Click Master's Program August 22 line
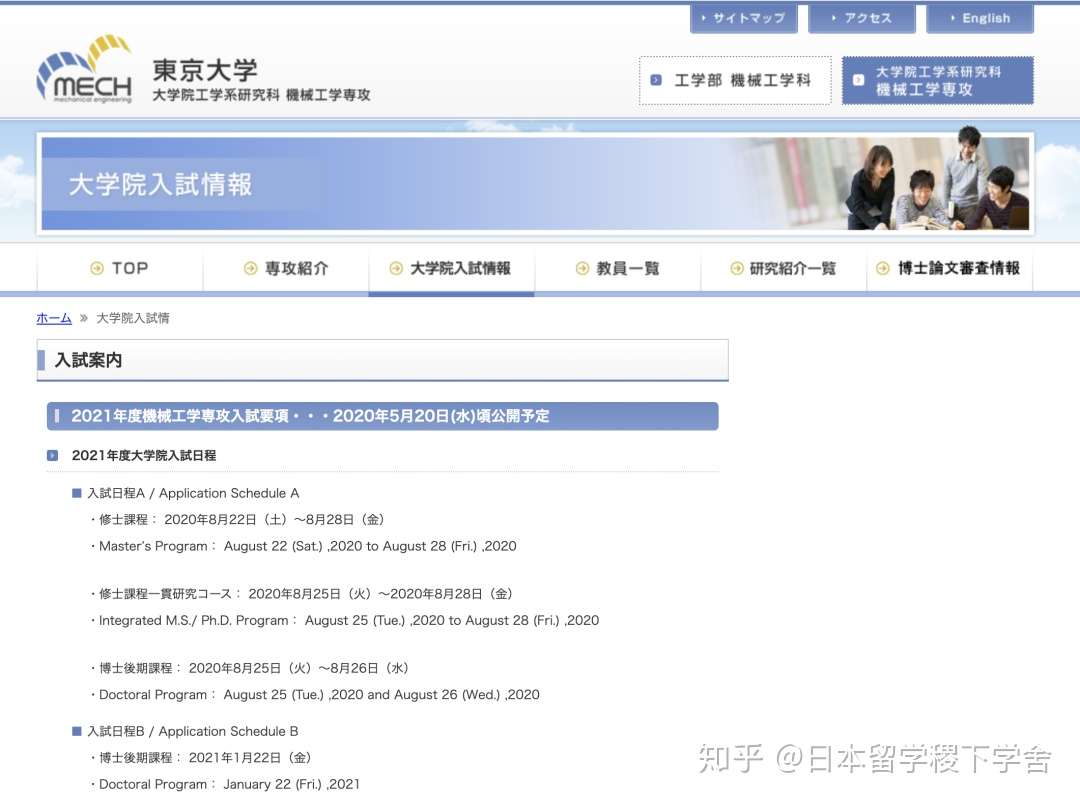This screenshot has width=1080, height=803. click(x=303, y=547)
